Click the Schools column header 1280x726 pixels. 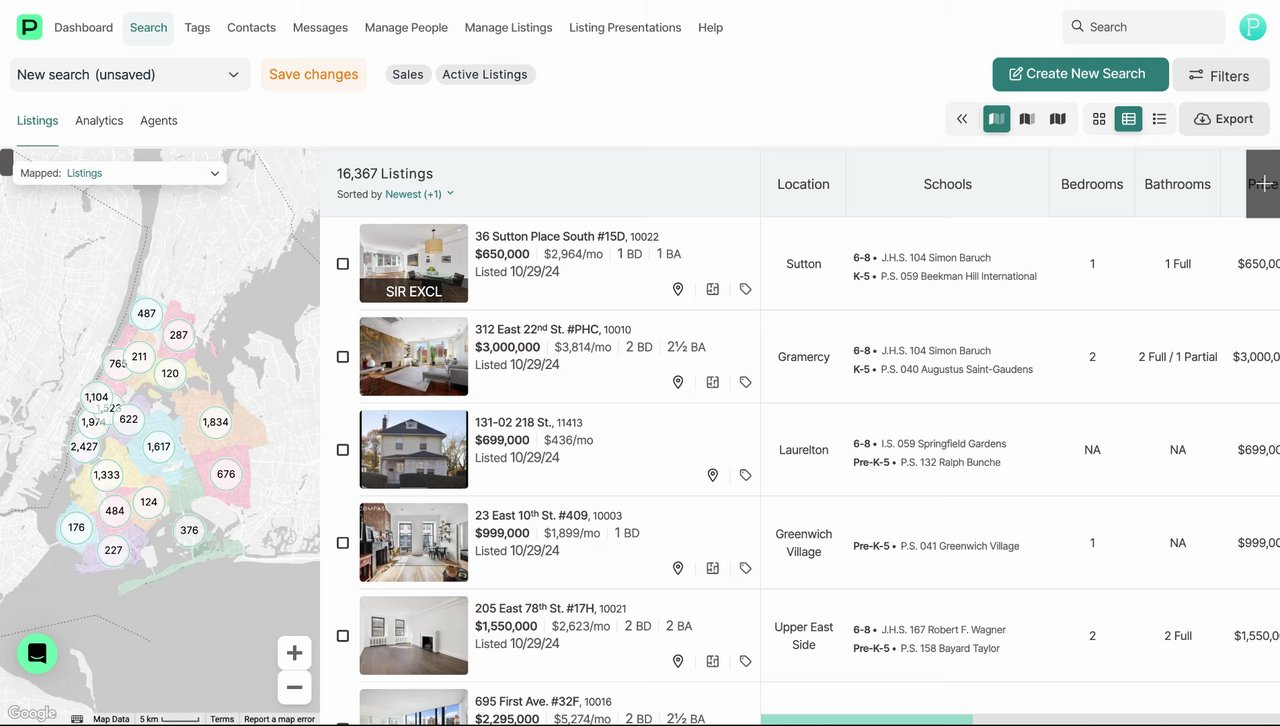click(x=947, y=184)
